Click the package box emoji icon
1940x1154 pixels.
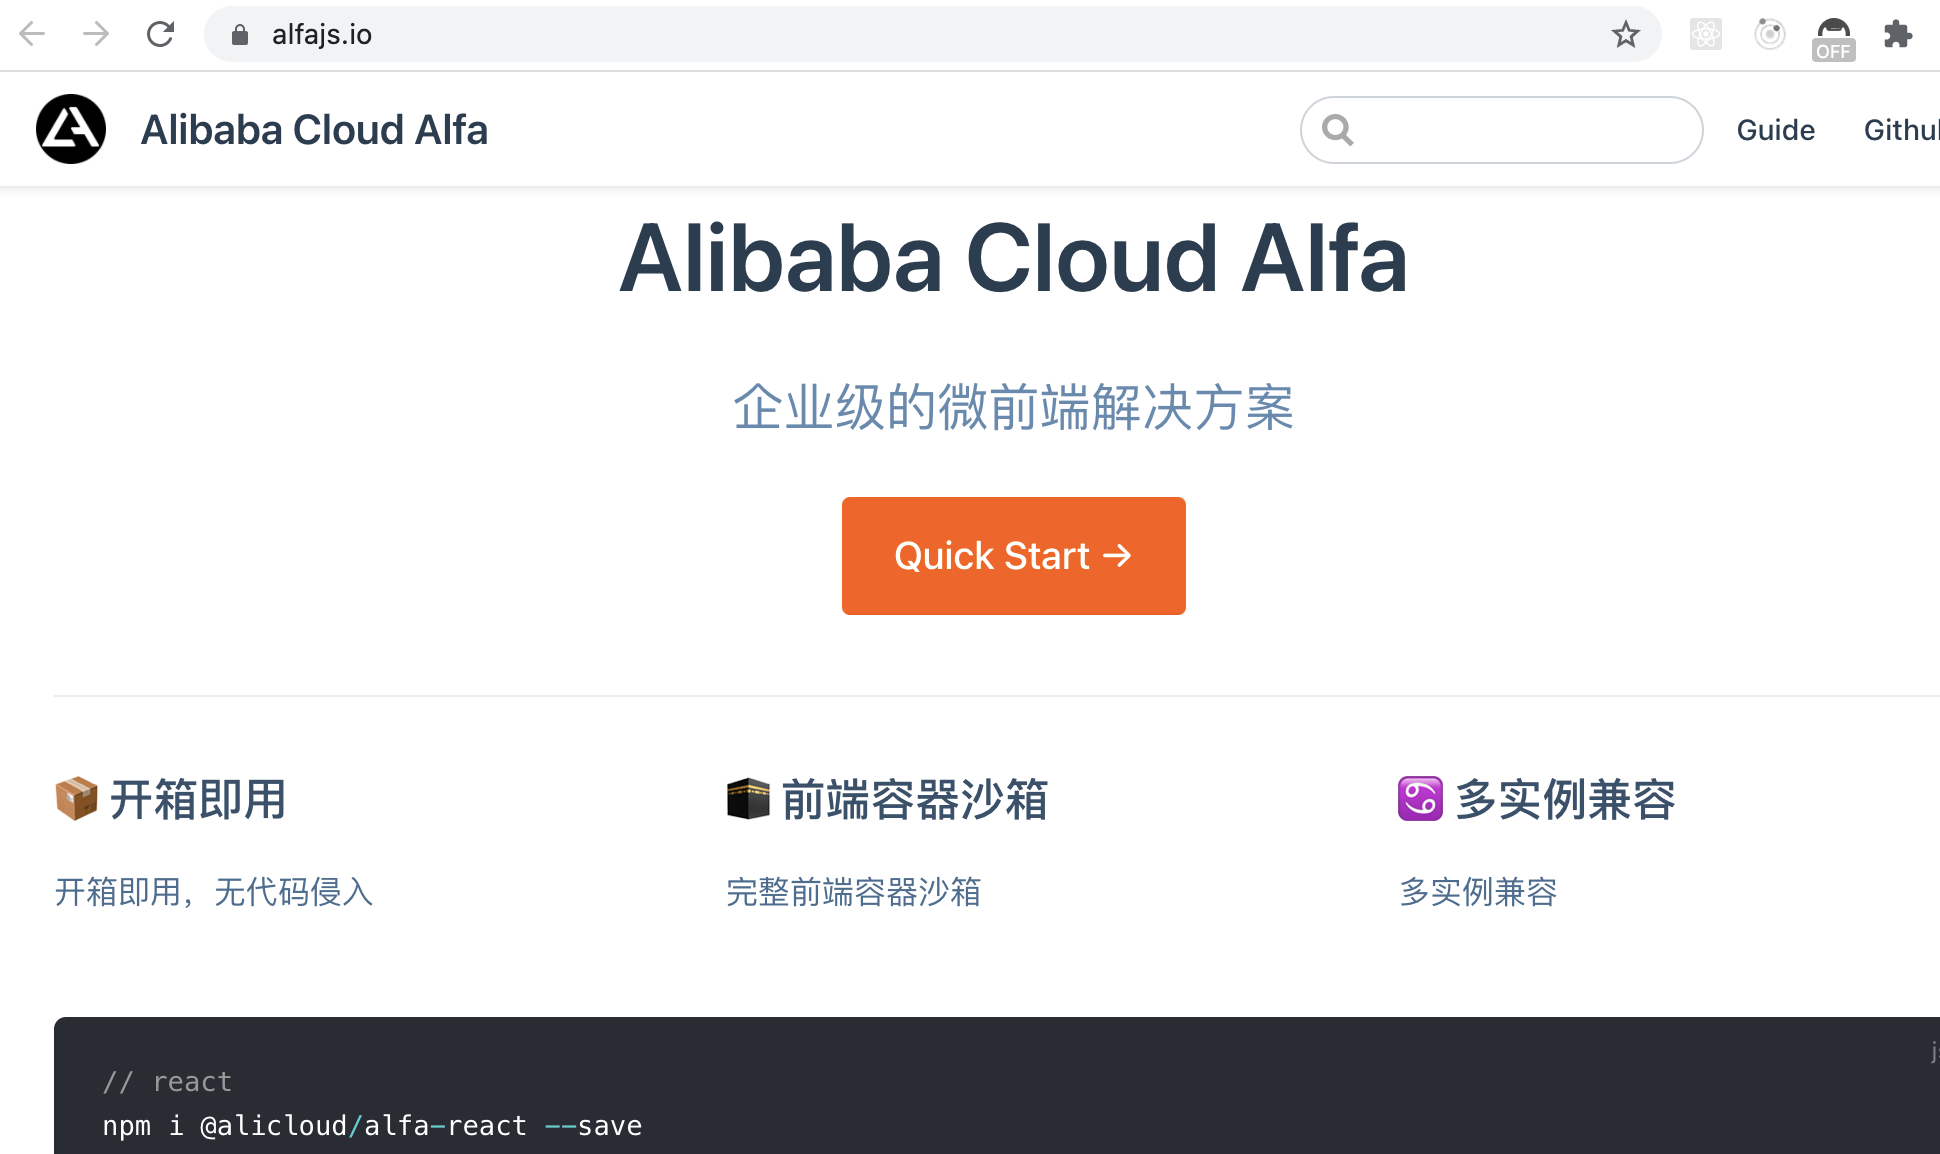click(76, 799)
